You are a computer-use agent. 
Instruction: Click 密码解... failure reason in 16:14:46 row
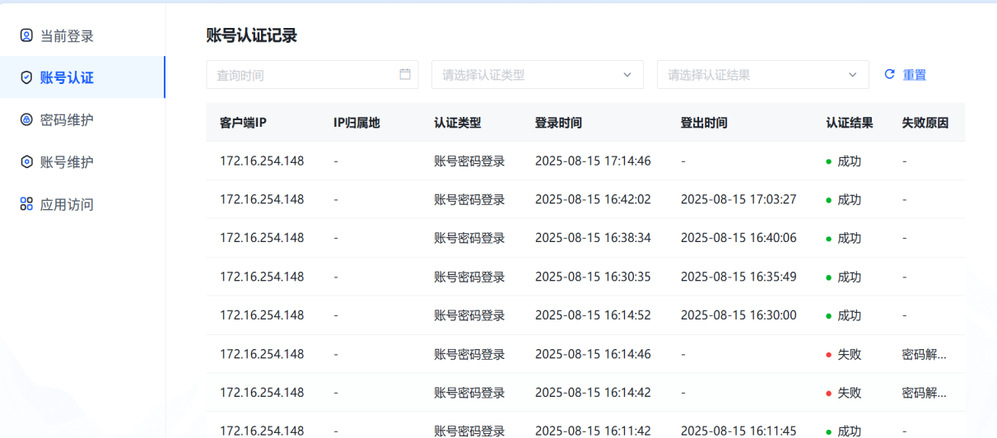point(923,354)
